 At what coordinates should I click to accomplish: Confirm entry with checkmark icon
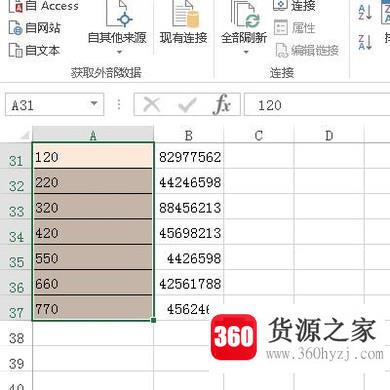click(x=186, y=105)
